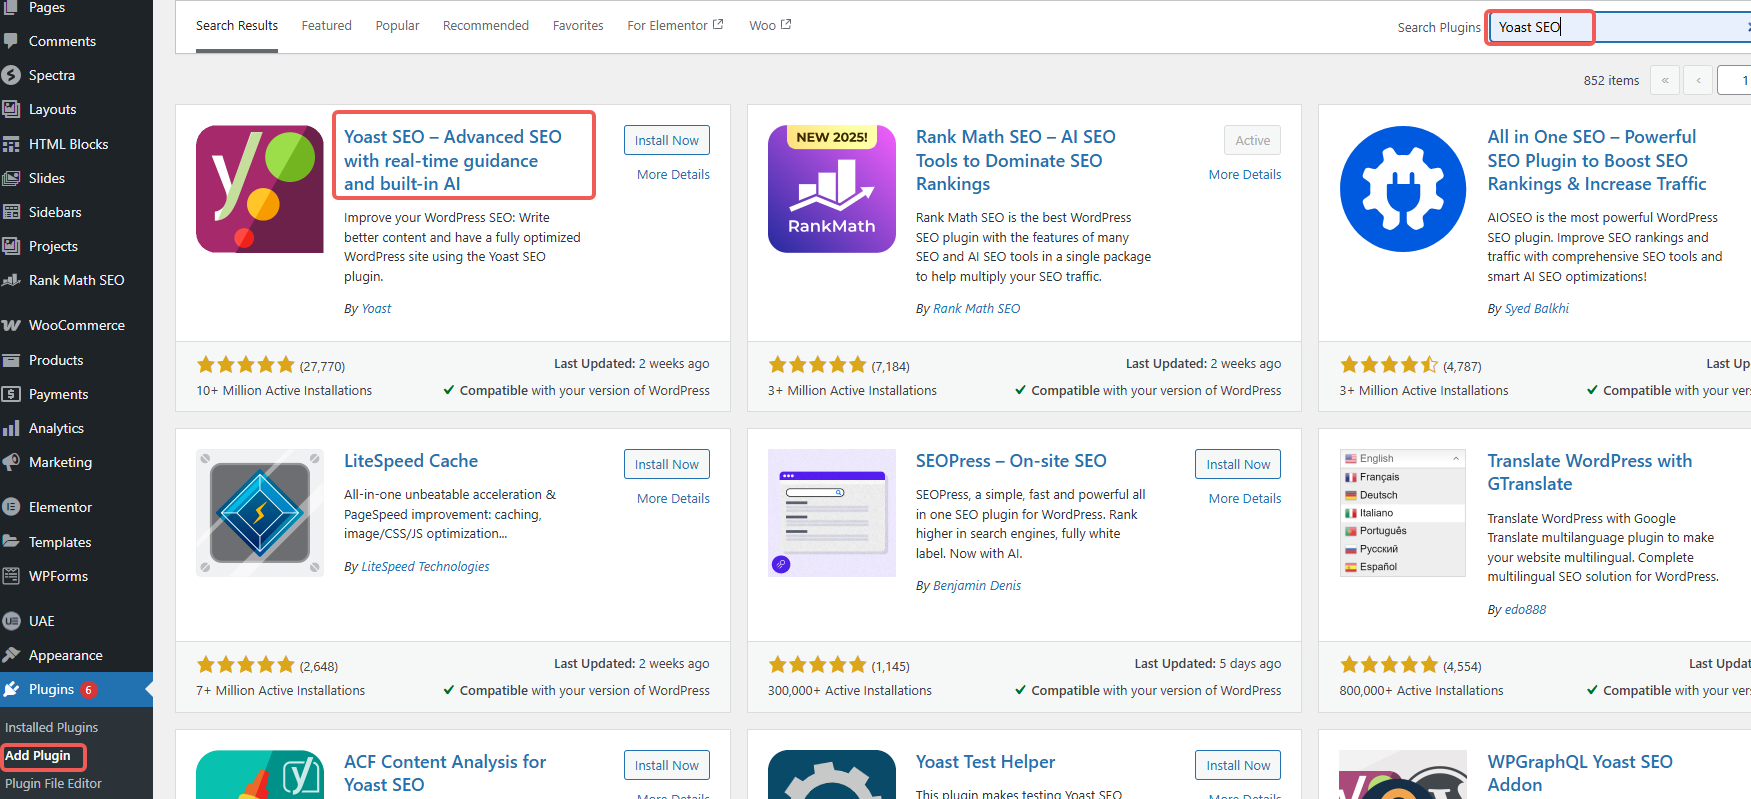Install Now the SEOPress plugin
Image resolution: width=1751 pixels, height=799 pixels.
click(x=1238, y=464)
